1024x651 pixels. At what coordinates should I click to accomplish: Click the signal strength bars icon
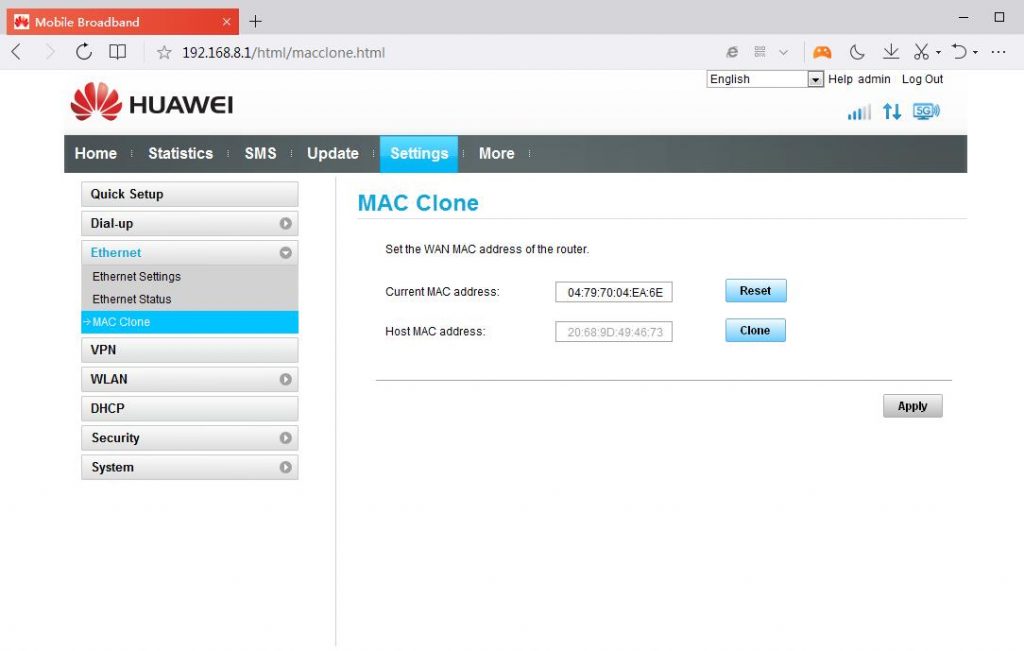point(858,112)
